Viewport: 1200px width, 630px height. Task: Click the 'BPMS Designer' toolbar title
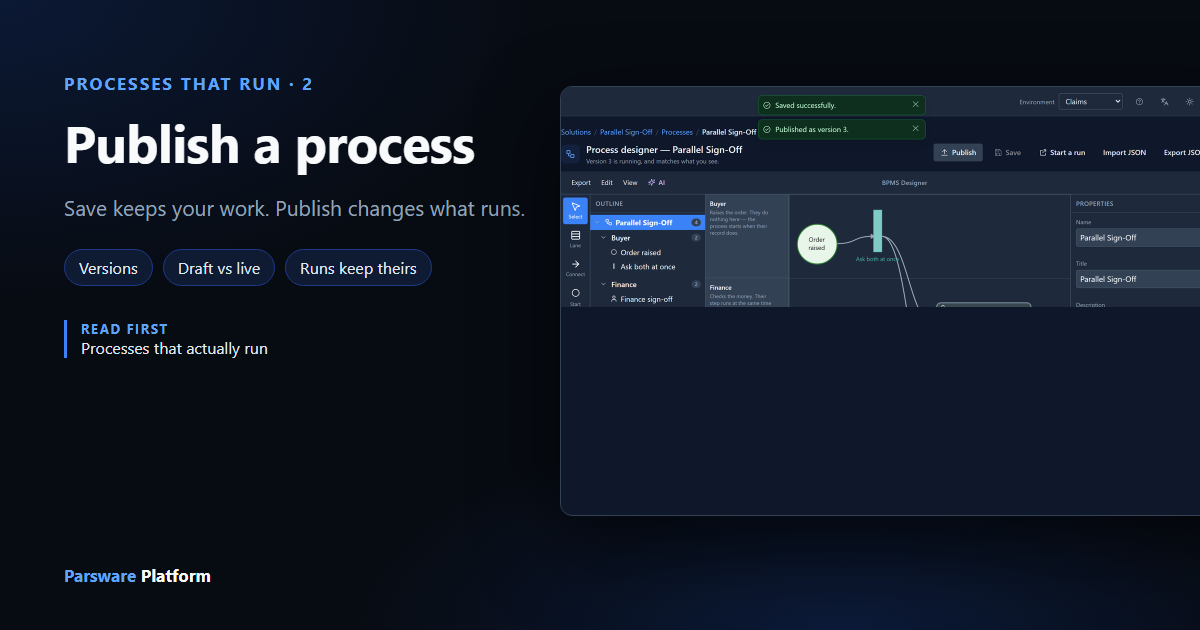(904, 183)
